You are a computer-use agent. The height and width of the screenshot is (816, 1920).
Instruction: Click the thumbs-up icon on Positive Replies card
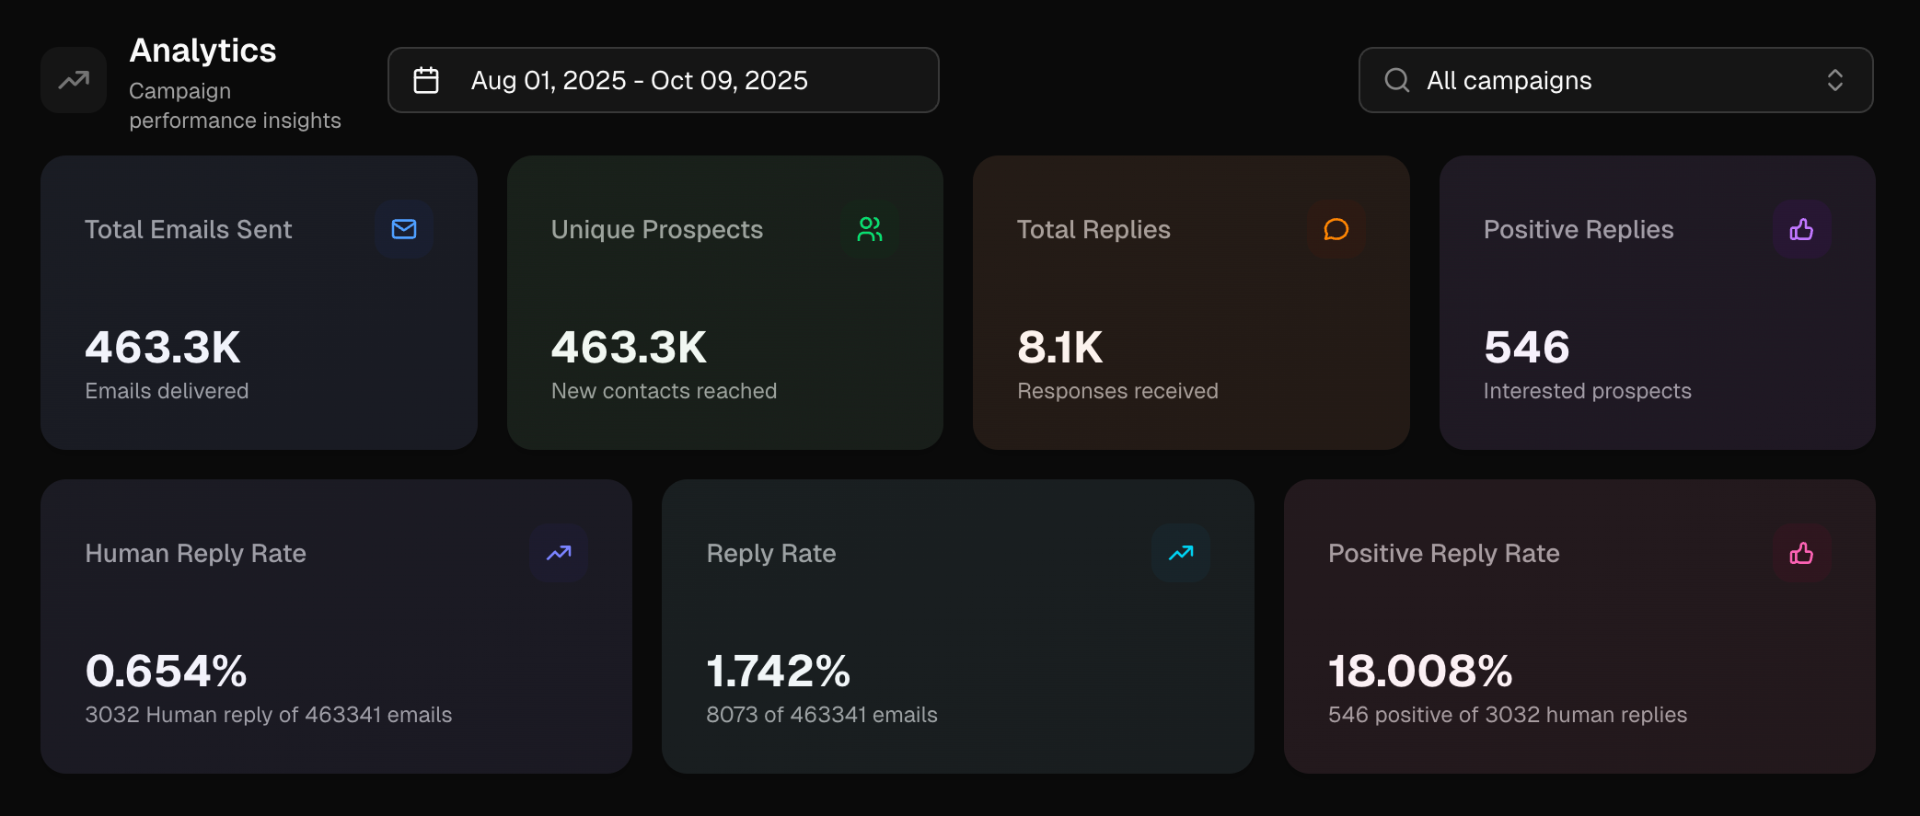coord(1802,229)
